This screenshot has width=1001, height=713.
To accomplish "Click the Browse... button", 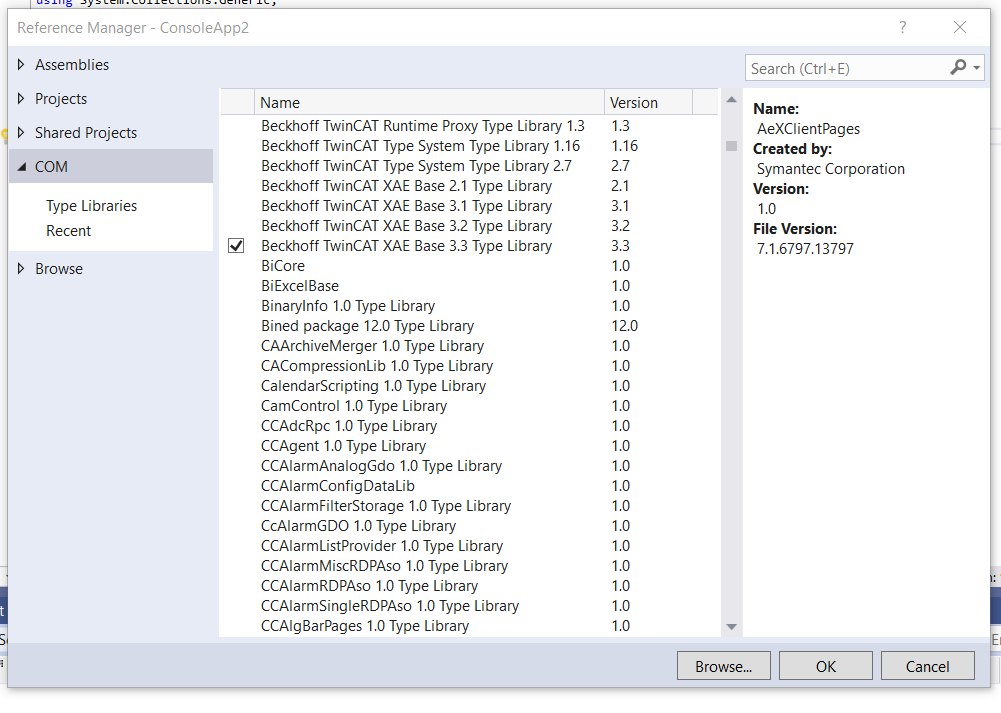I will point(723,666).
